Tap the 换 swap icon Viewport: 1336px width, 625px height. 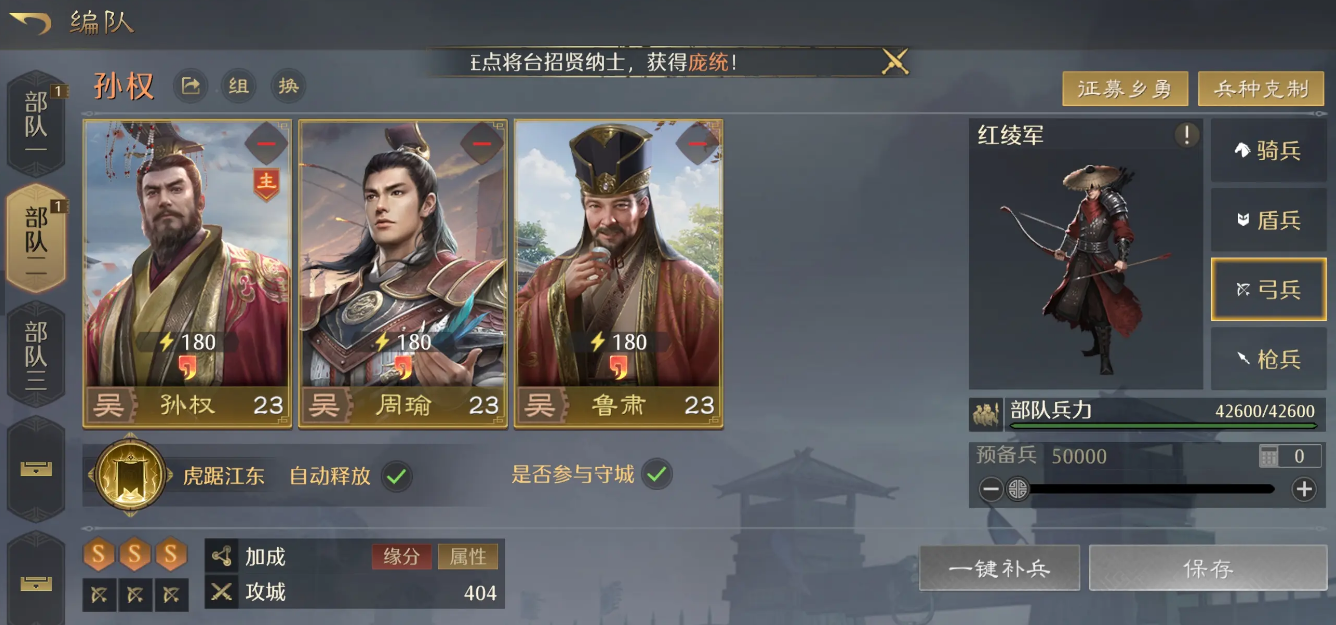(x=289, y=86)
